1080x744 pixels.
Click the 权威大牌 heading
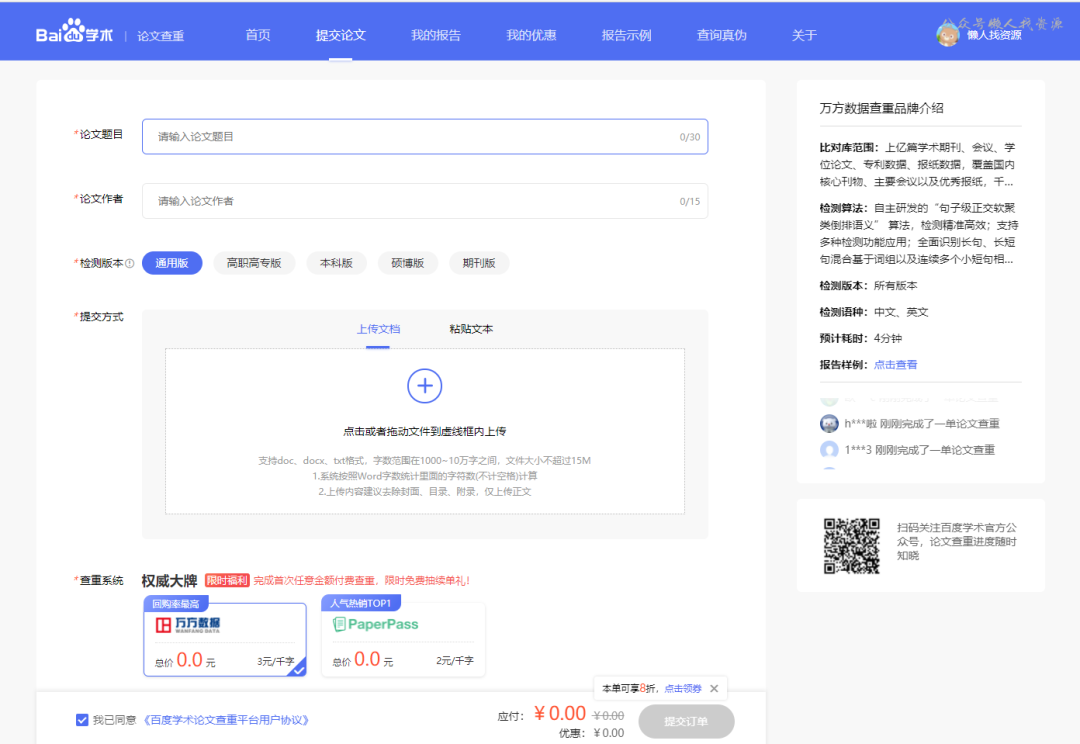click(169, 581)
